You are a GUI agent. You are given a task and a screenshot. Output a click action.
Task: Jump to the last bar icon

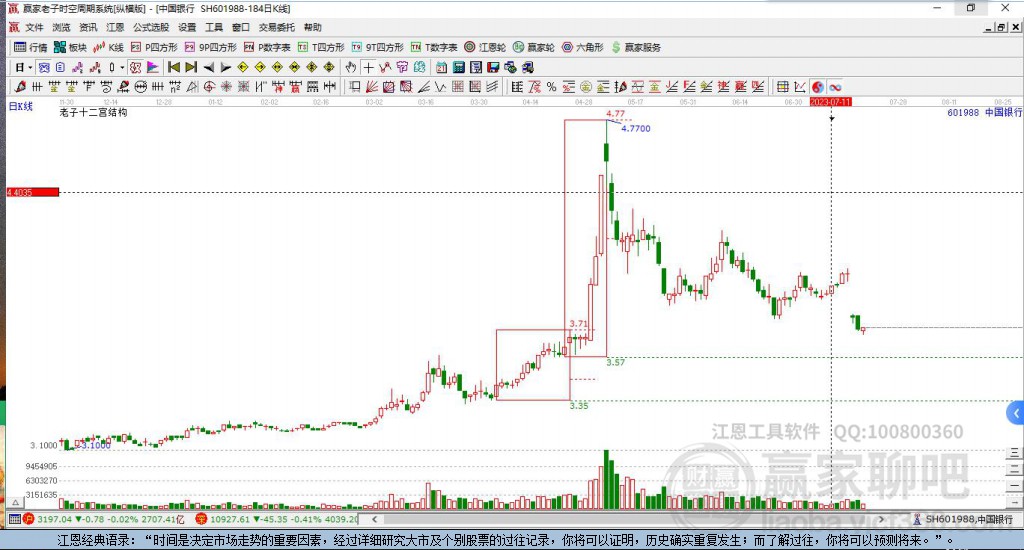[x=191, y=67]
